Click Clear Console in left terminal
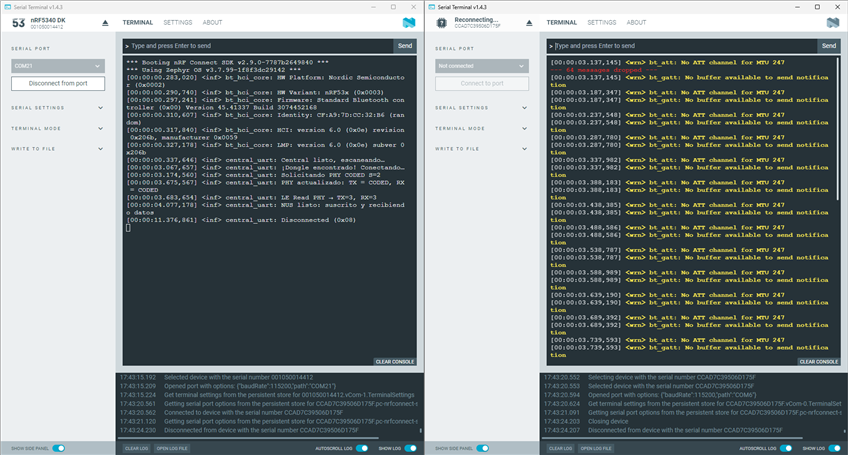This screenshot has height=455, width=848. (x=395, y=361)
